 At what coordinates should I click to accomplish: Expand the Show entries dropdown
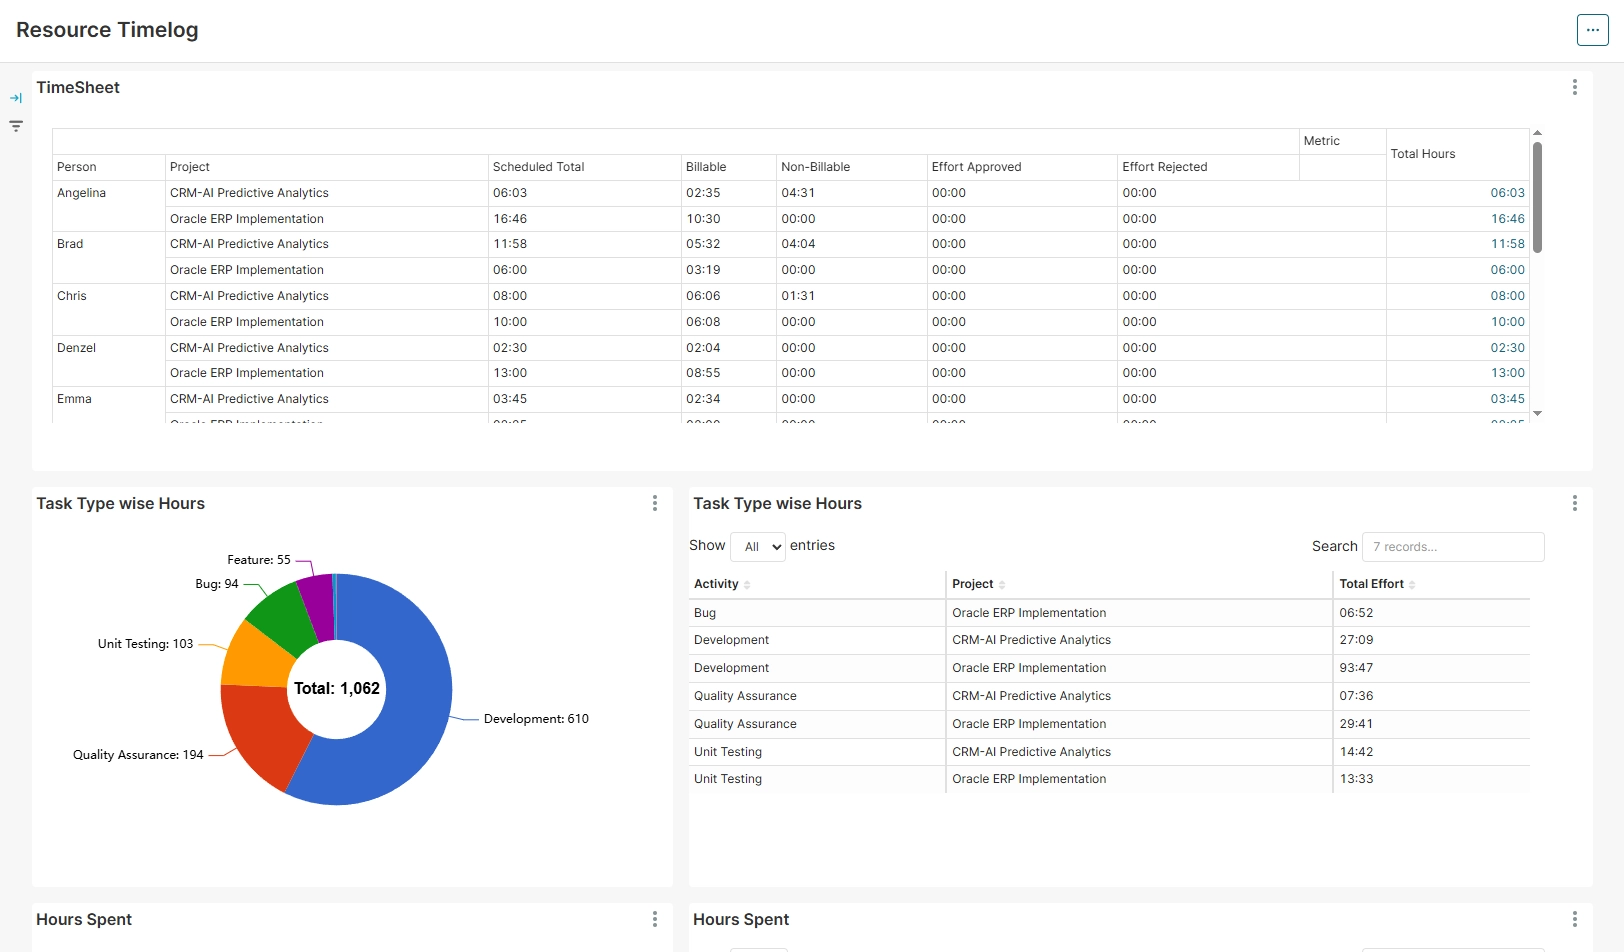tap(758, 547)
